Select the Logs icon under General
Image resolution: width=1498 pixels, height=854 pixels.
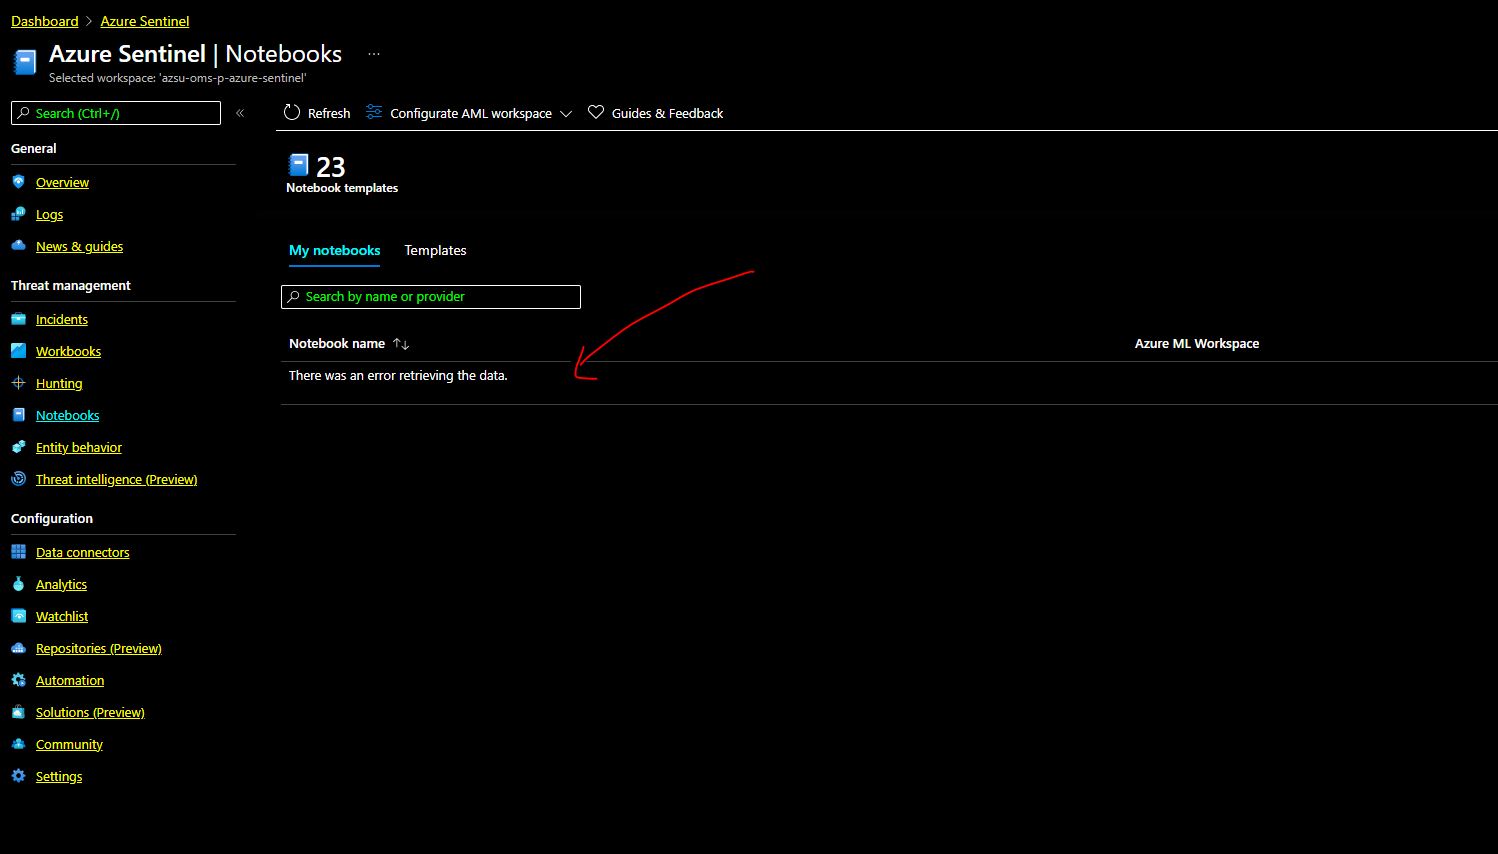(19, 213)
